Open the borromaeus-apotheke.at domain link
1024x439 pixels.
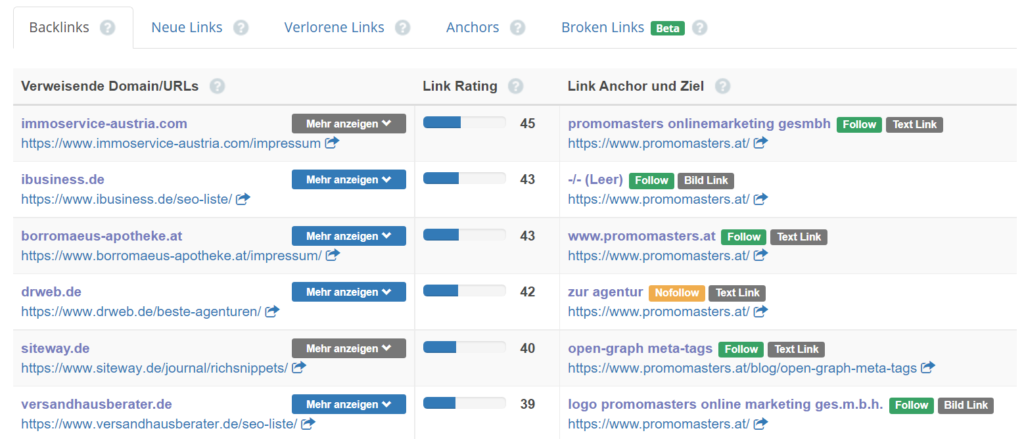(102, 236)
